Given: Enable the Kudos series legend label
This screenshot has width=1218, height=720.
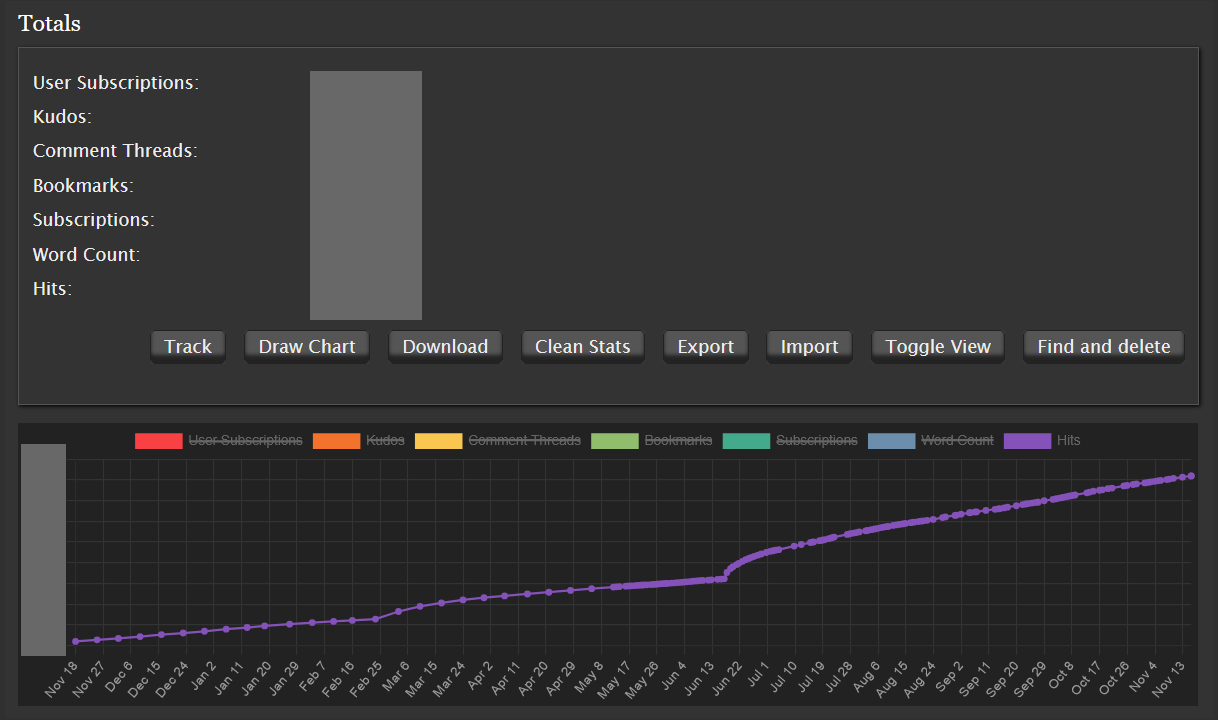Looking at the screenshot, I should pos(385,441).
